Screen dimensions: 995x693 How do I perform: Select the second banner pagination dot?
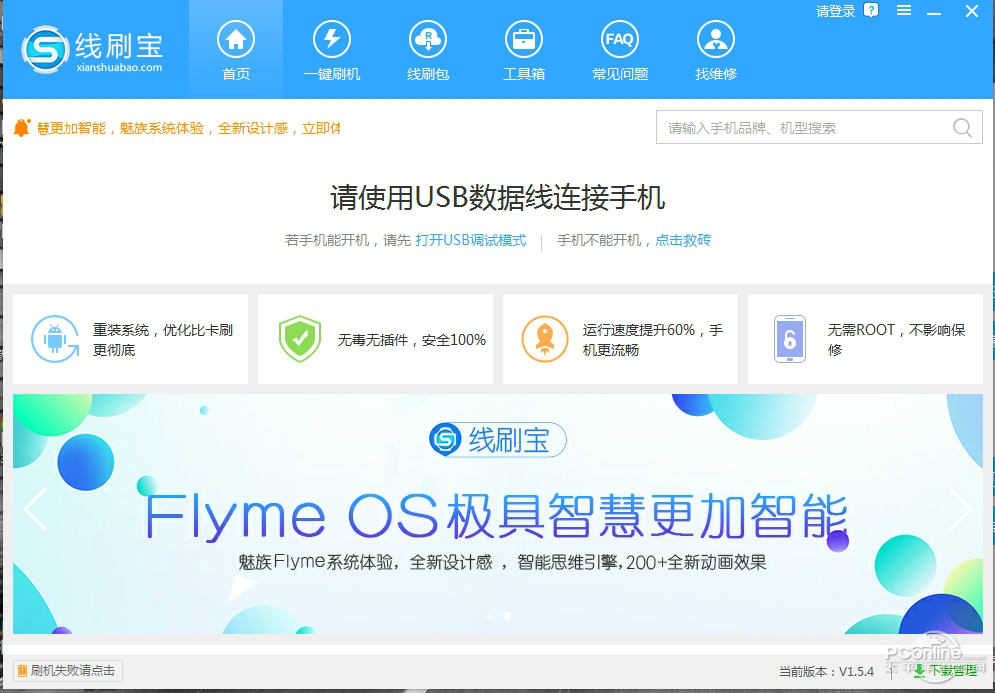click(x=506, y=616)
